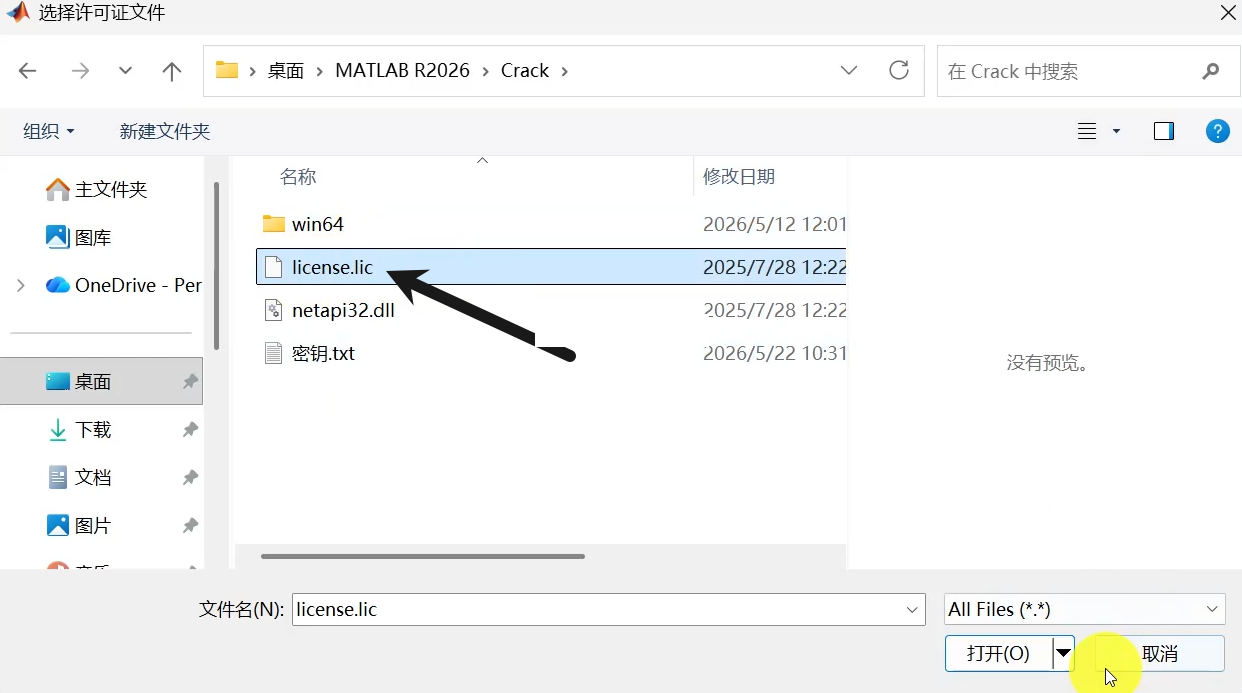The image size is (1242, 693).
Task: Refresh the Crack folder view
Action: [x=899, y=70]
